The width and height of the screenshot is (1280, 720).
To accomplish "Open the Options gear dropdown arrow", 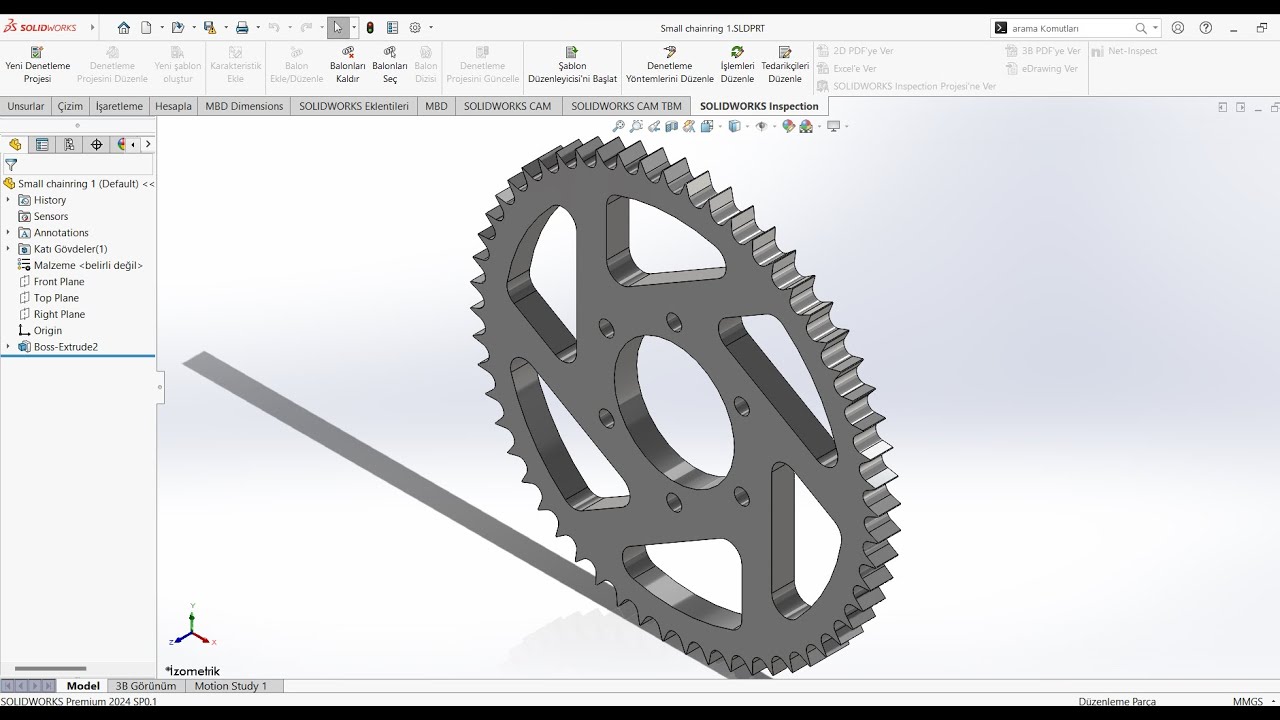I will [x=430, y=28].
